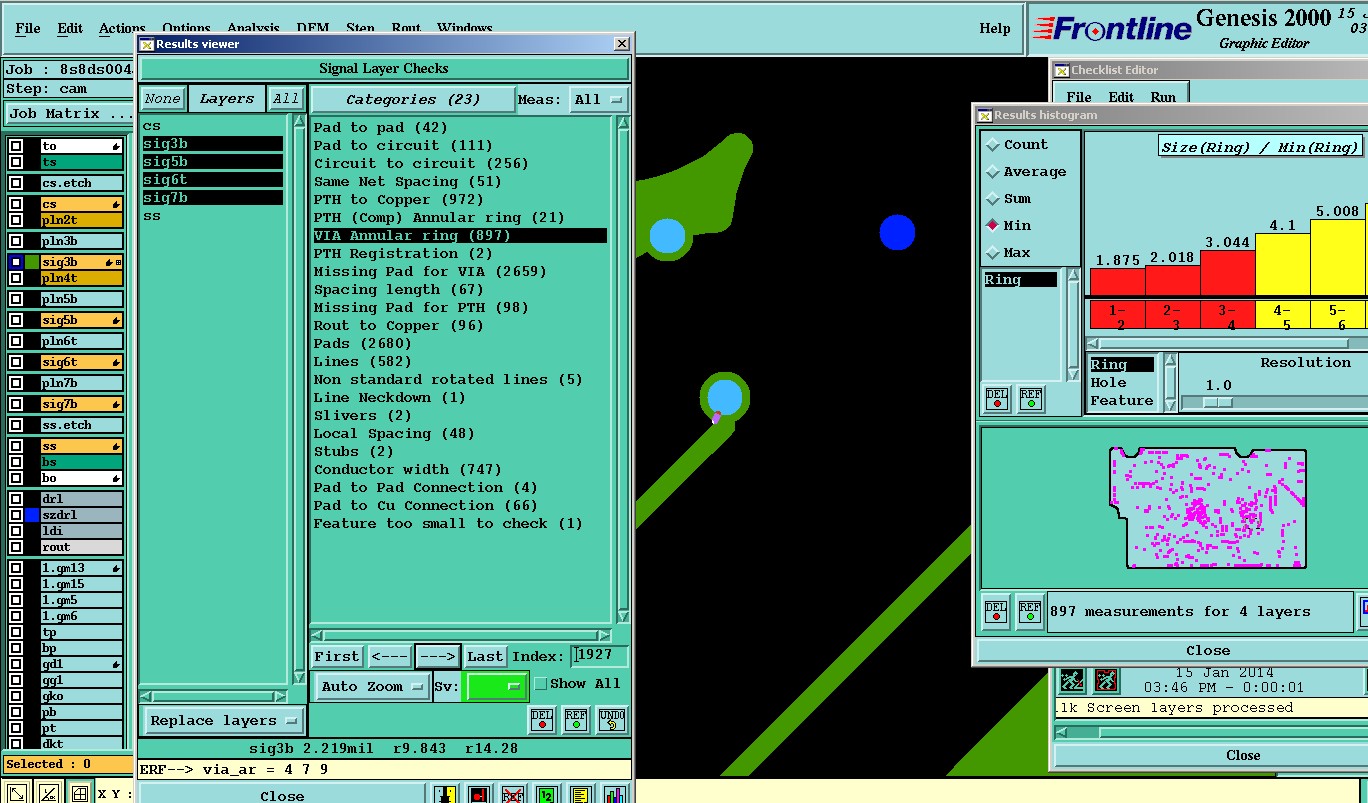Select the Sum radio option

pyautogui.click(x=993, y=199)
